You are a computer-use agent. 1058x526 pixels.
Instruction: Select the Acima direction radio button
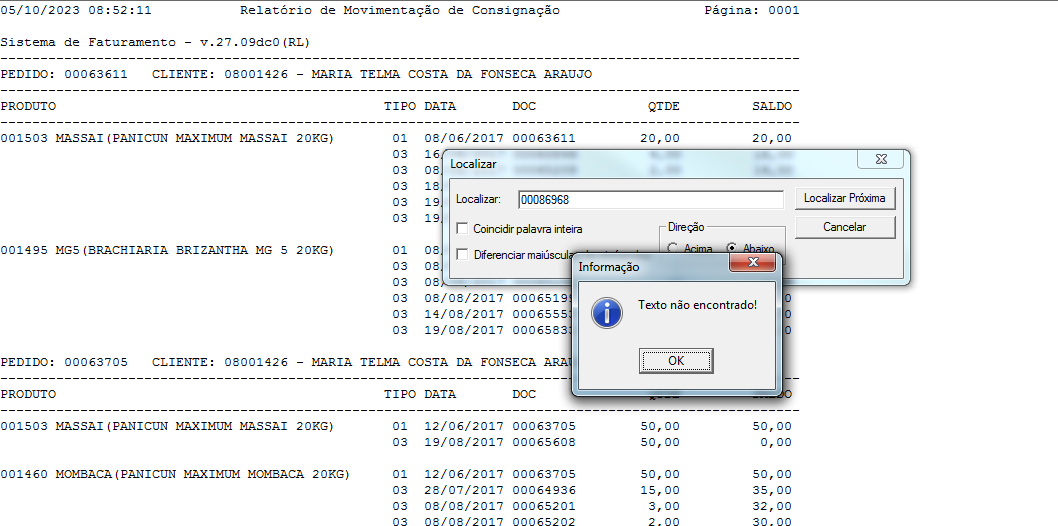click(x=672, y=248)
